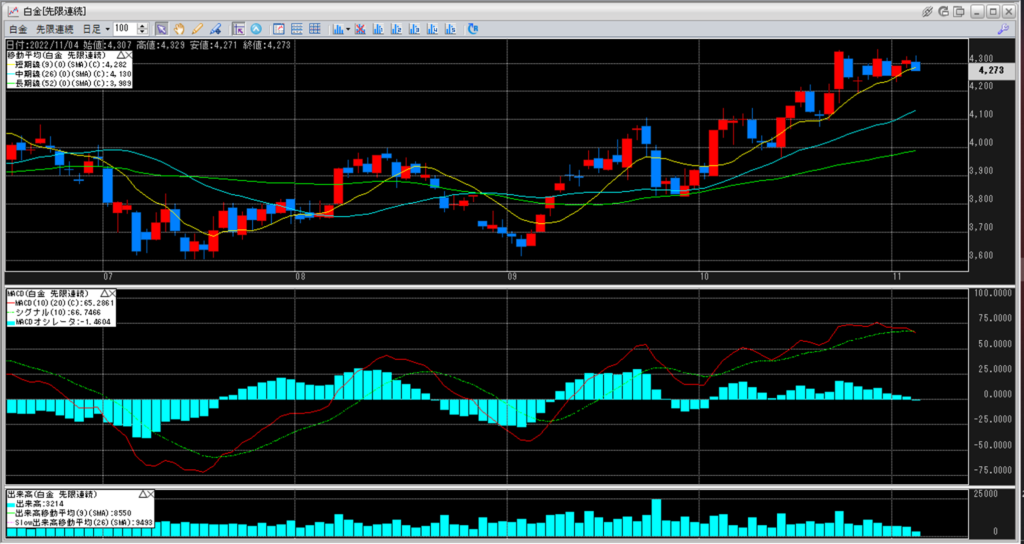Load chart template number 4
1024x544 pixels.
[432, 29]
